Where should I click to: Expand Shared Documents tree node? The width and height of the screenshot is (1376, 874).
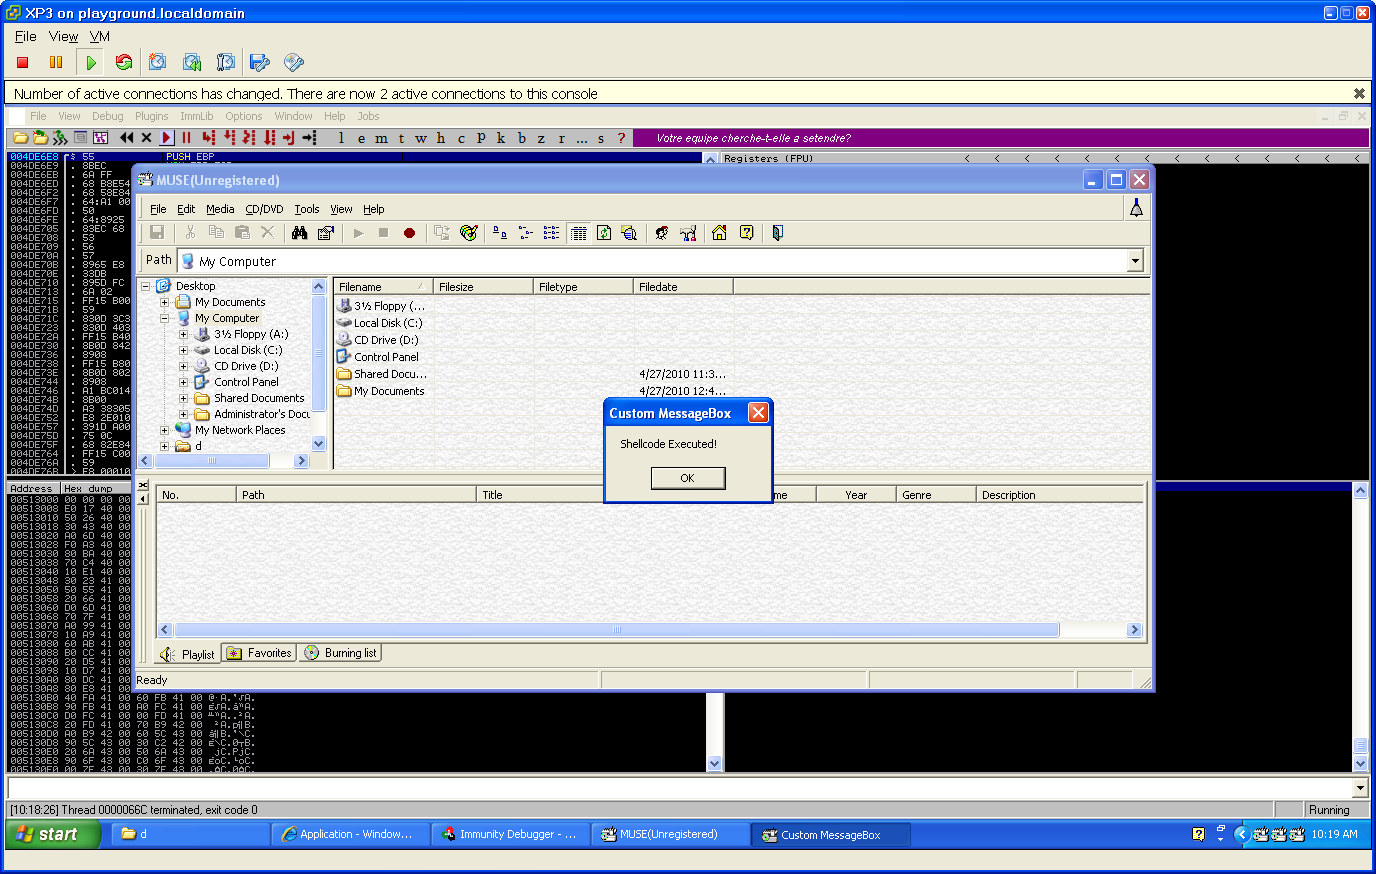(183, 398)
